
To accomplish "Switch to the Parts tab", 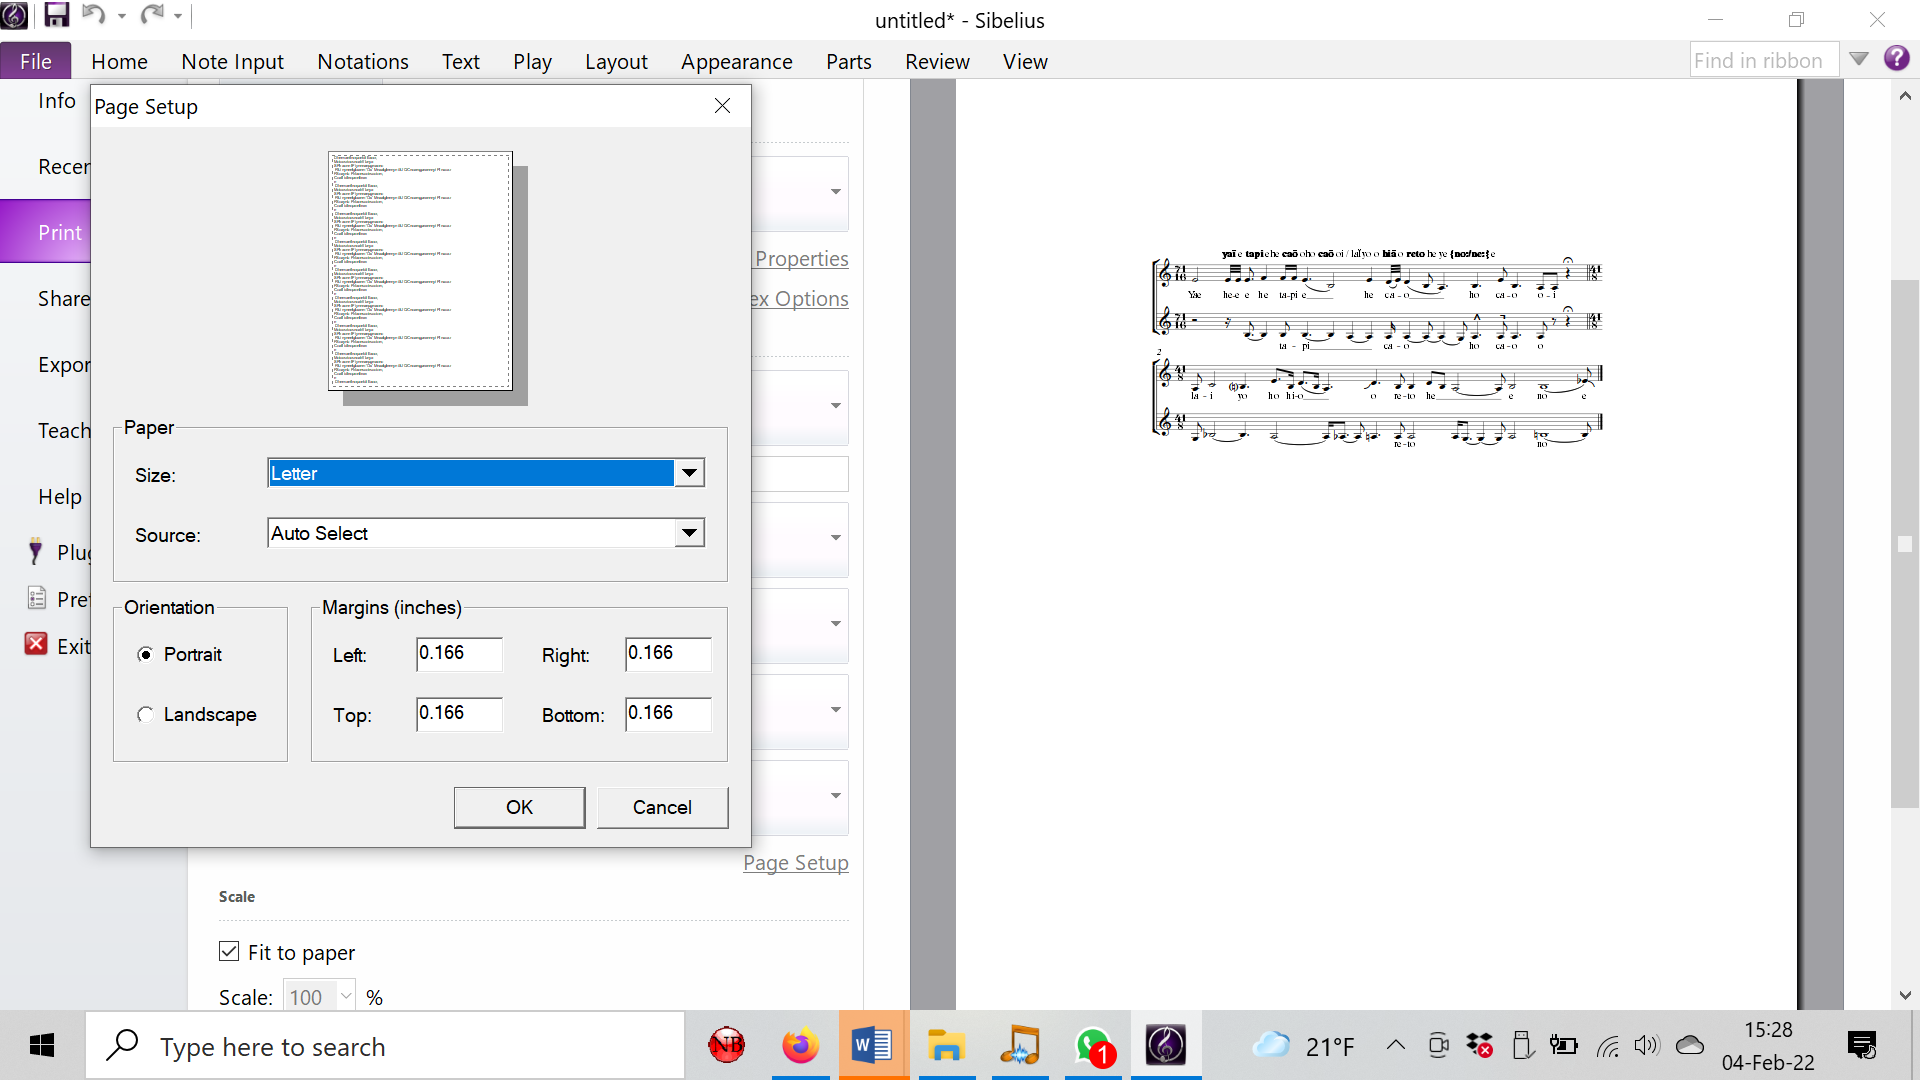I will [848, 61].
